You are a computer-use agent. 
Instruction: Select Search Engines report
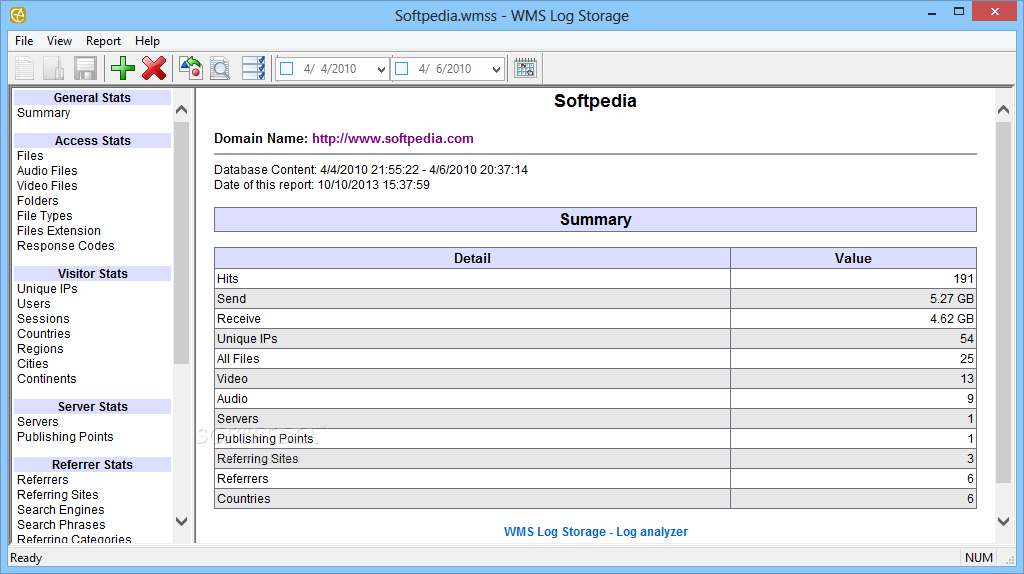coord(61,510)
